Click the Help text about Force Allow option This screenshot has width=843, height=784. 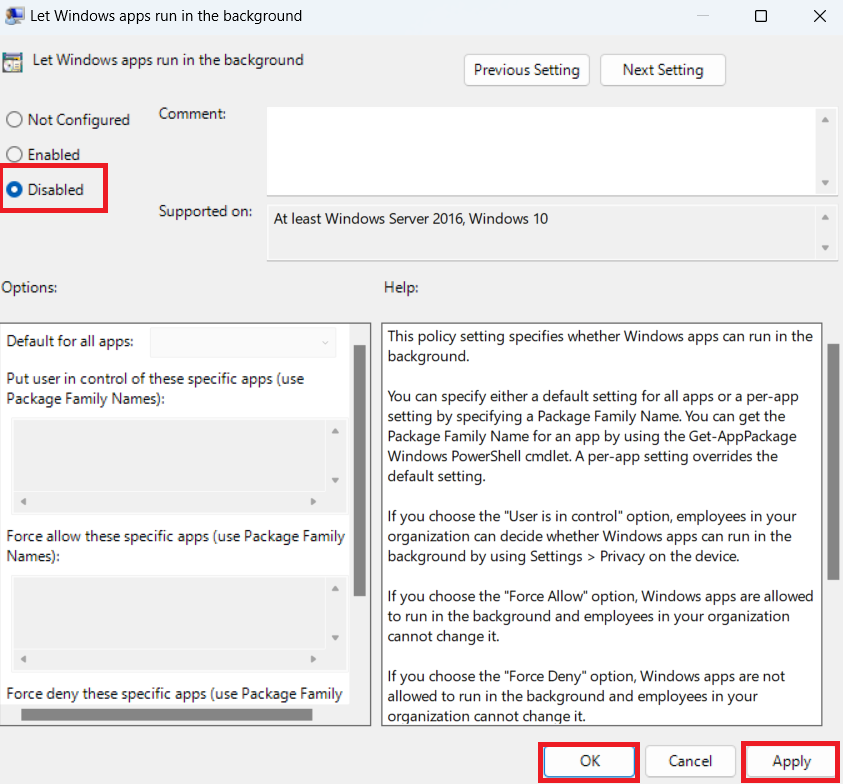pos(600,616)
